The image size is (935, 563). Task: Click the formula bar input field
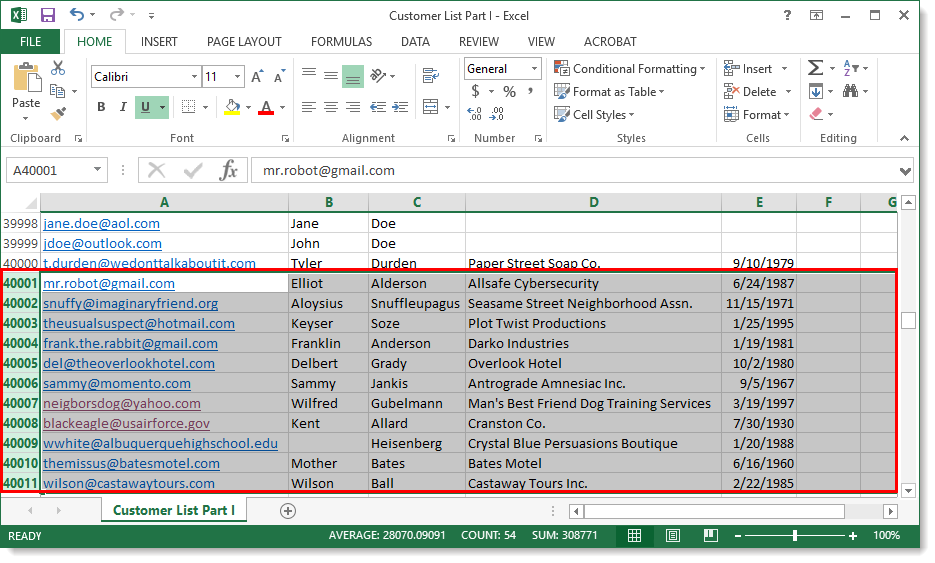577,171
